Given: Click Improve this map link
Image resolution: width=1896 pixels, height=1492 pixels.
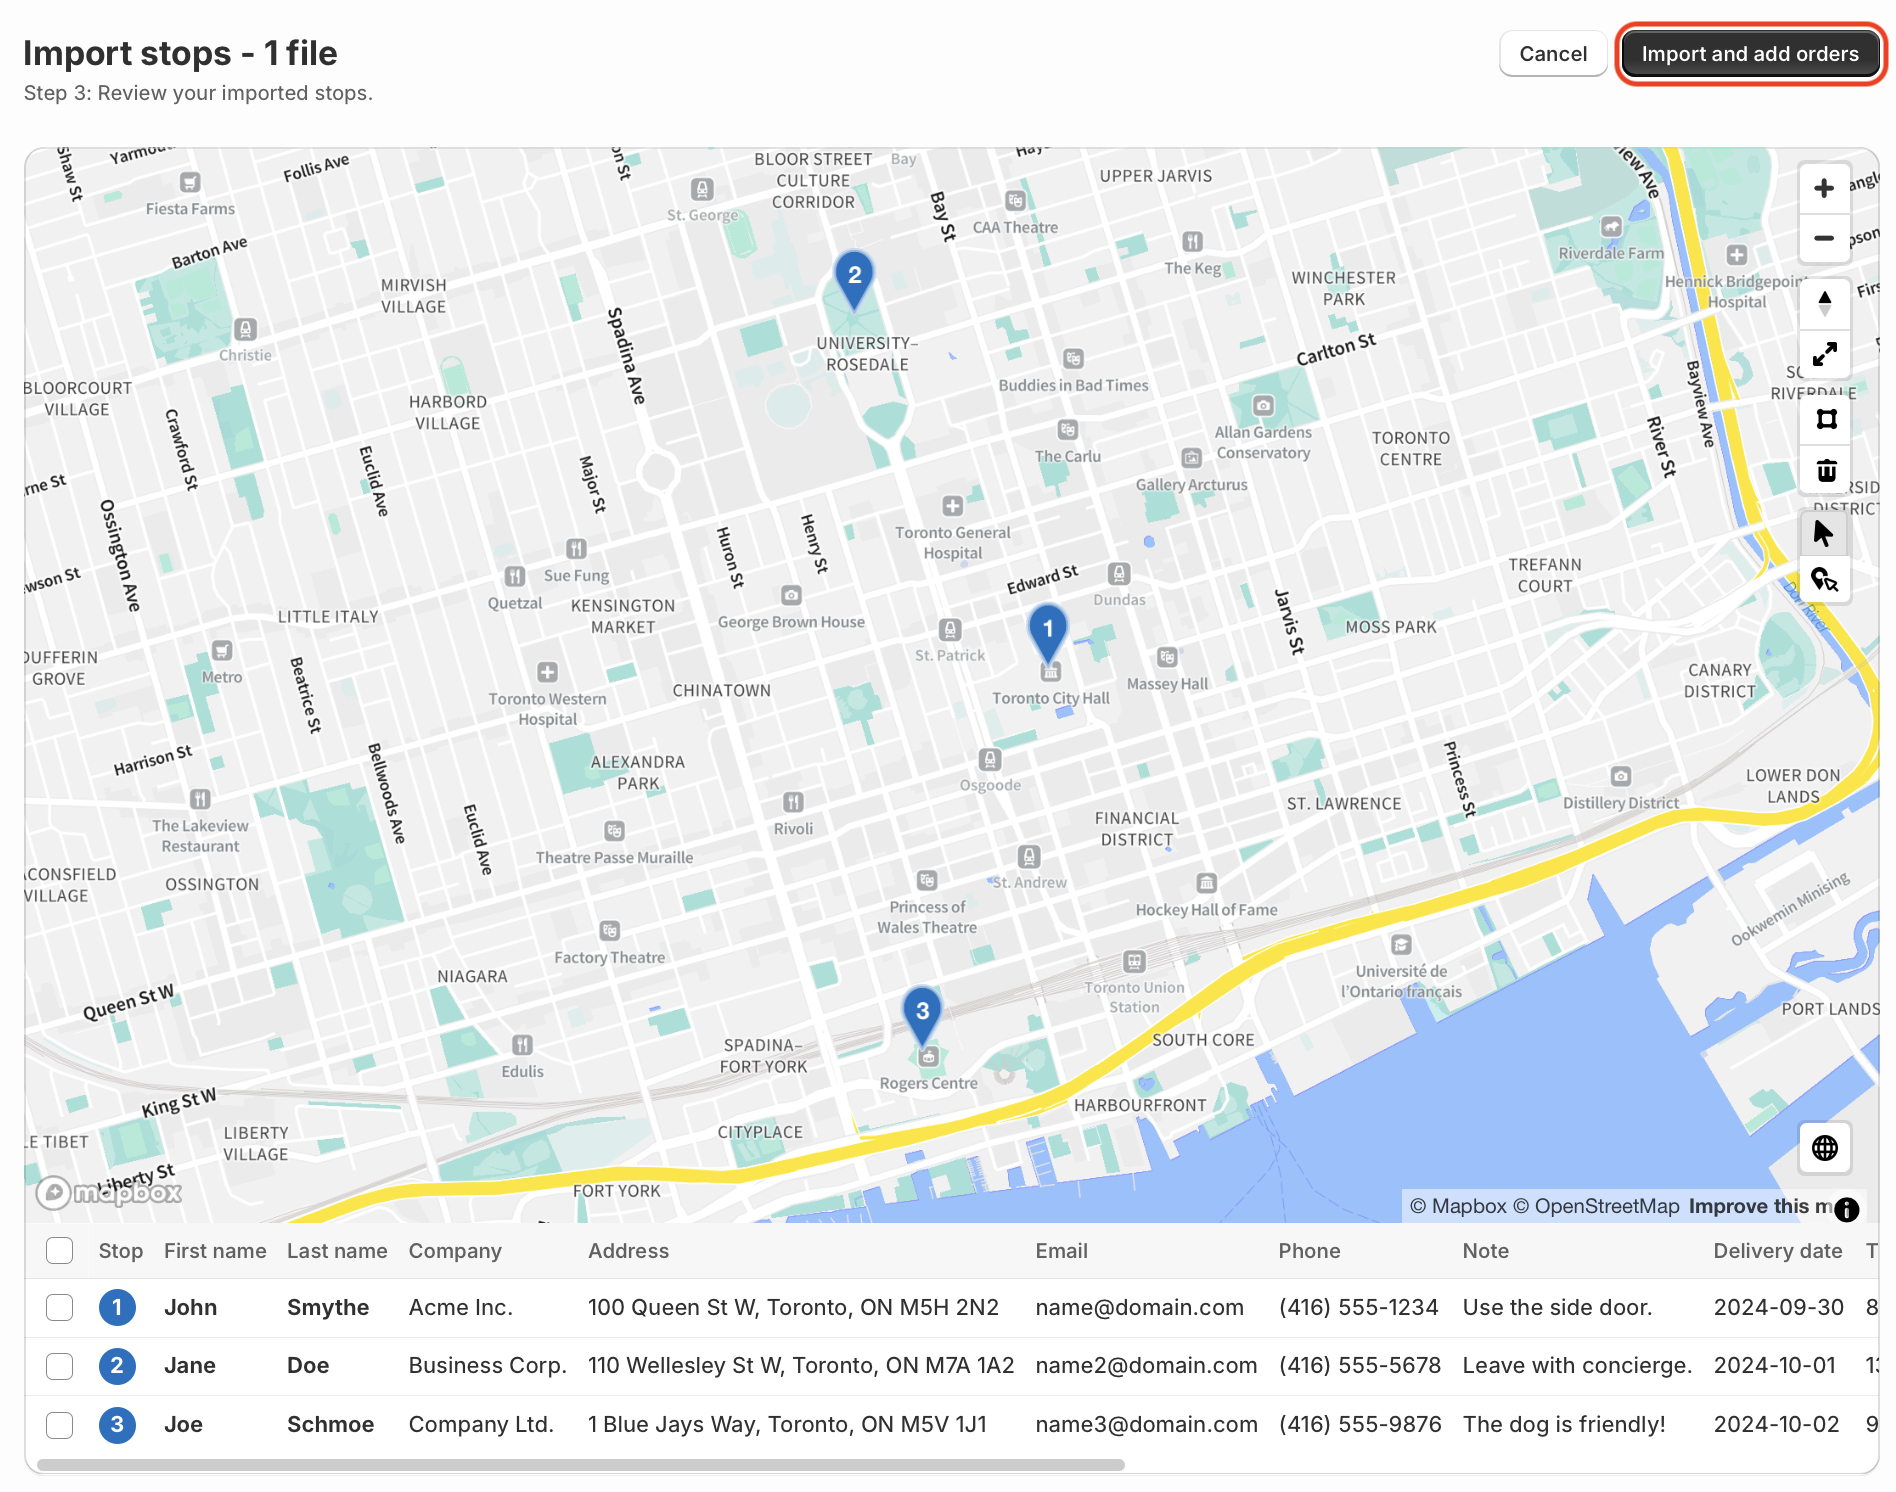Looking at the screenshot, I should click(1762, 1206).
